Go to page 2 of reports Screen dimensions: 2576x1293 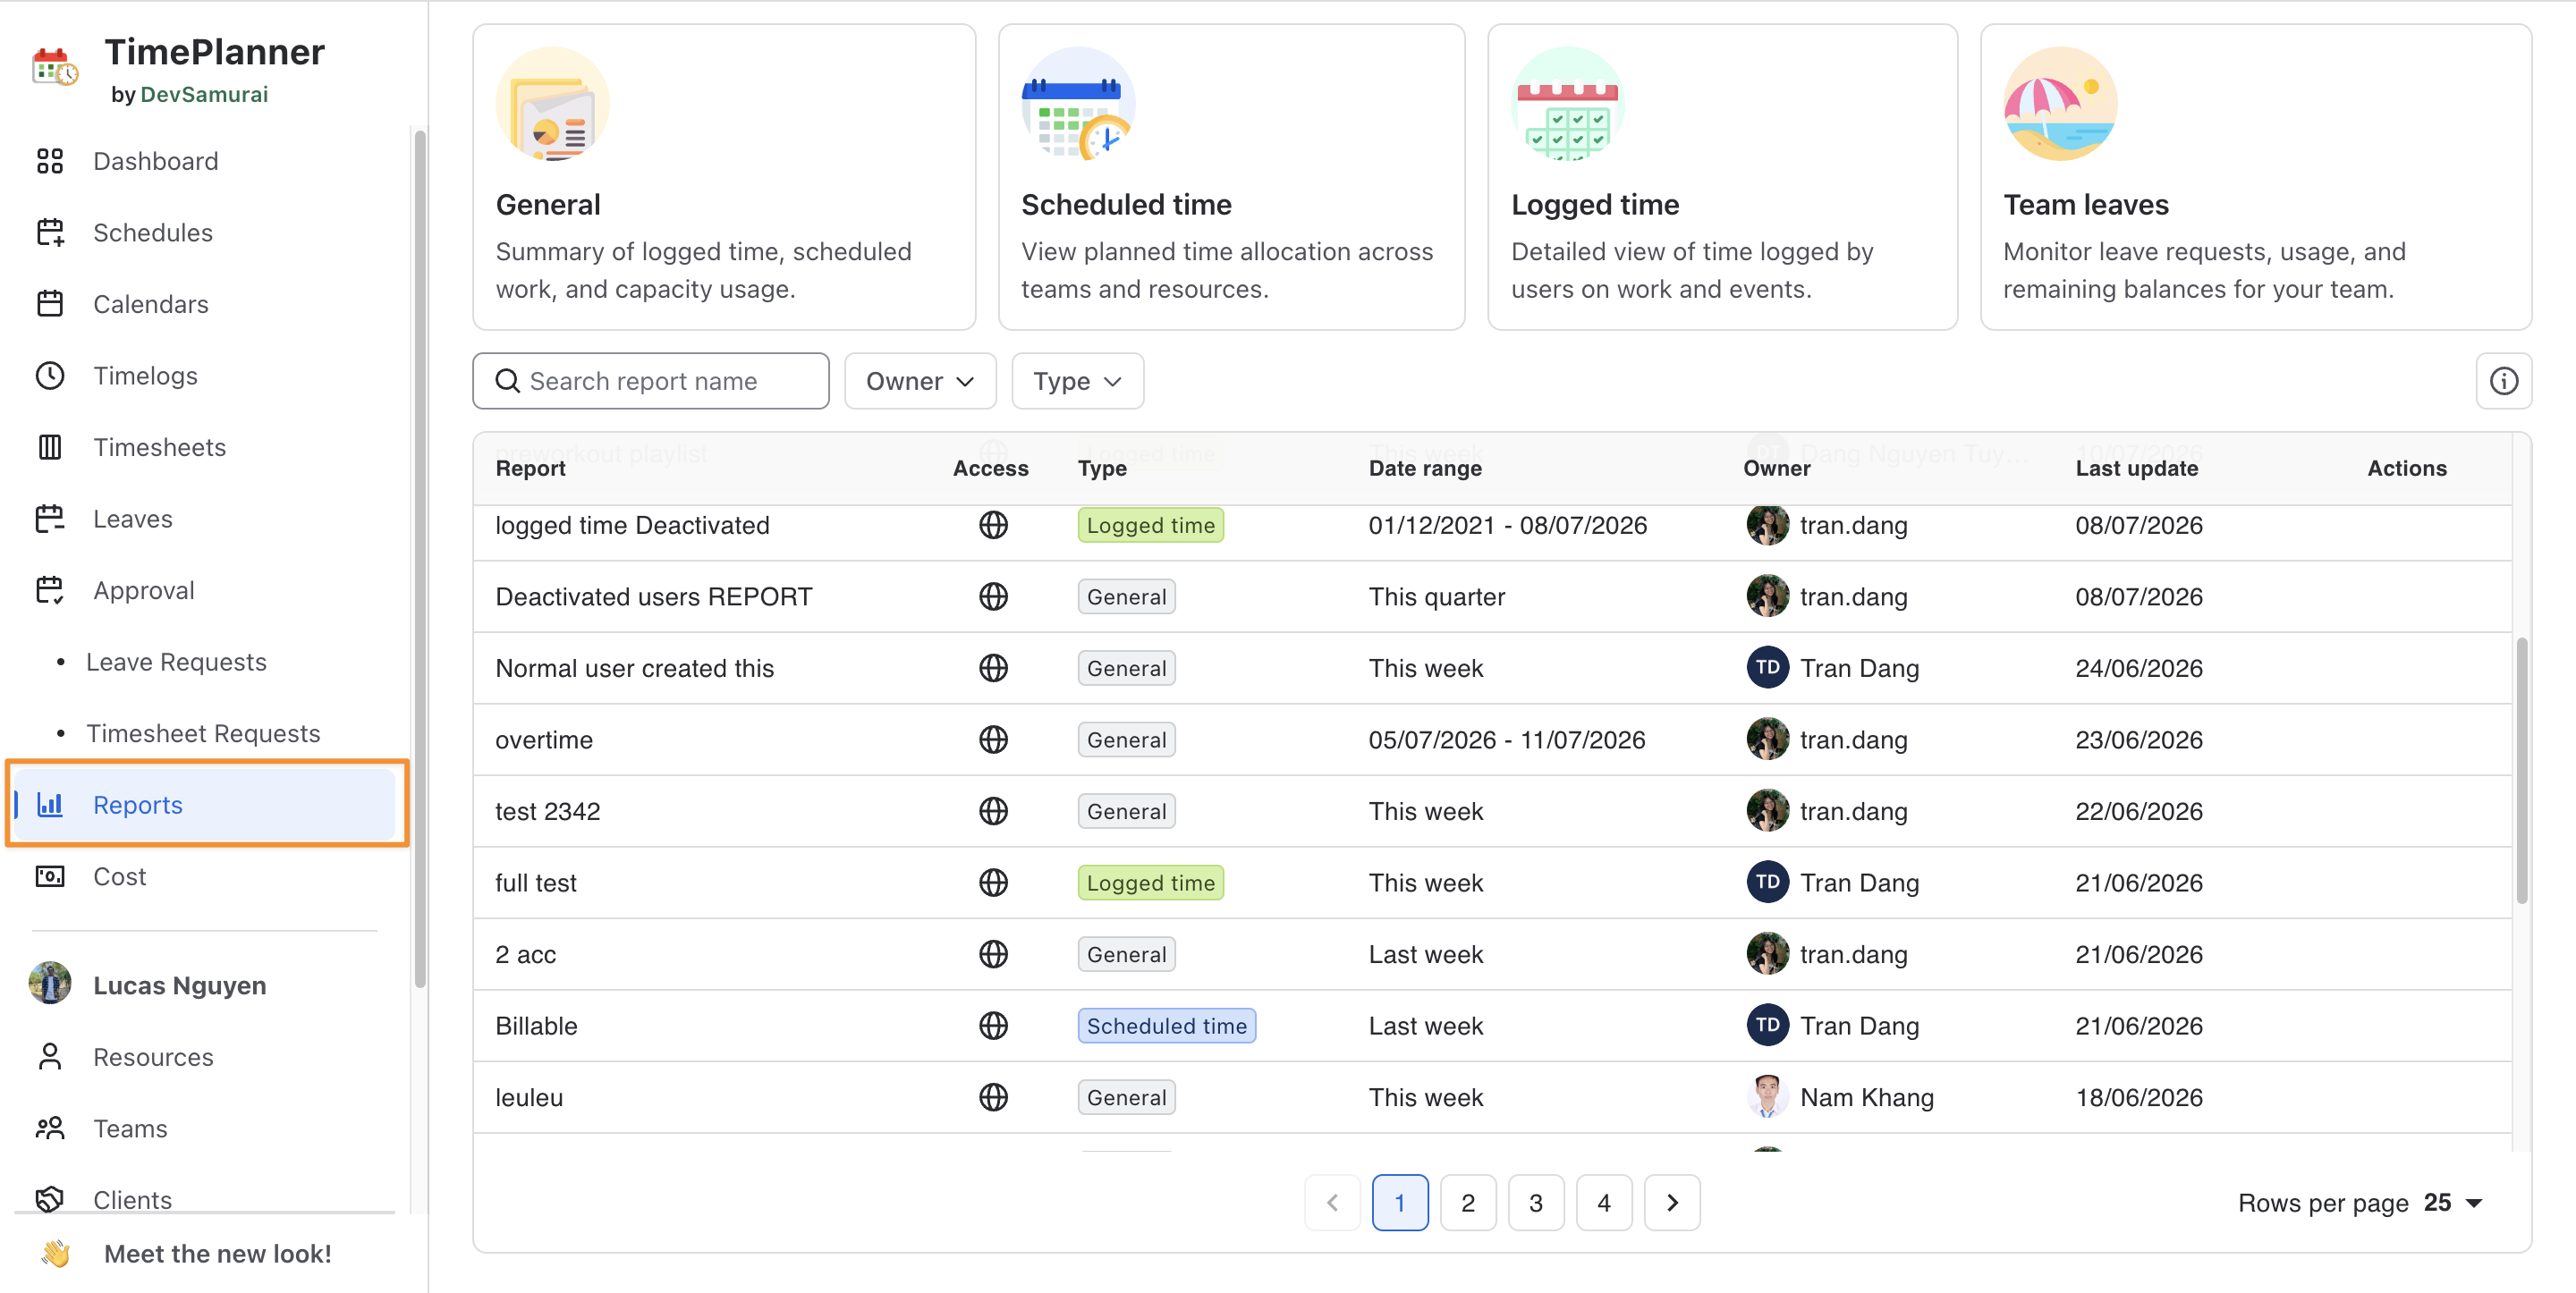click(x=1467, y=1203)
